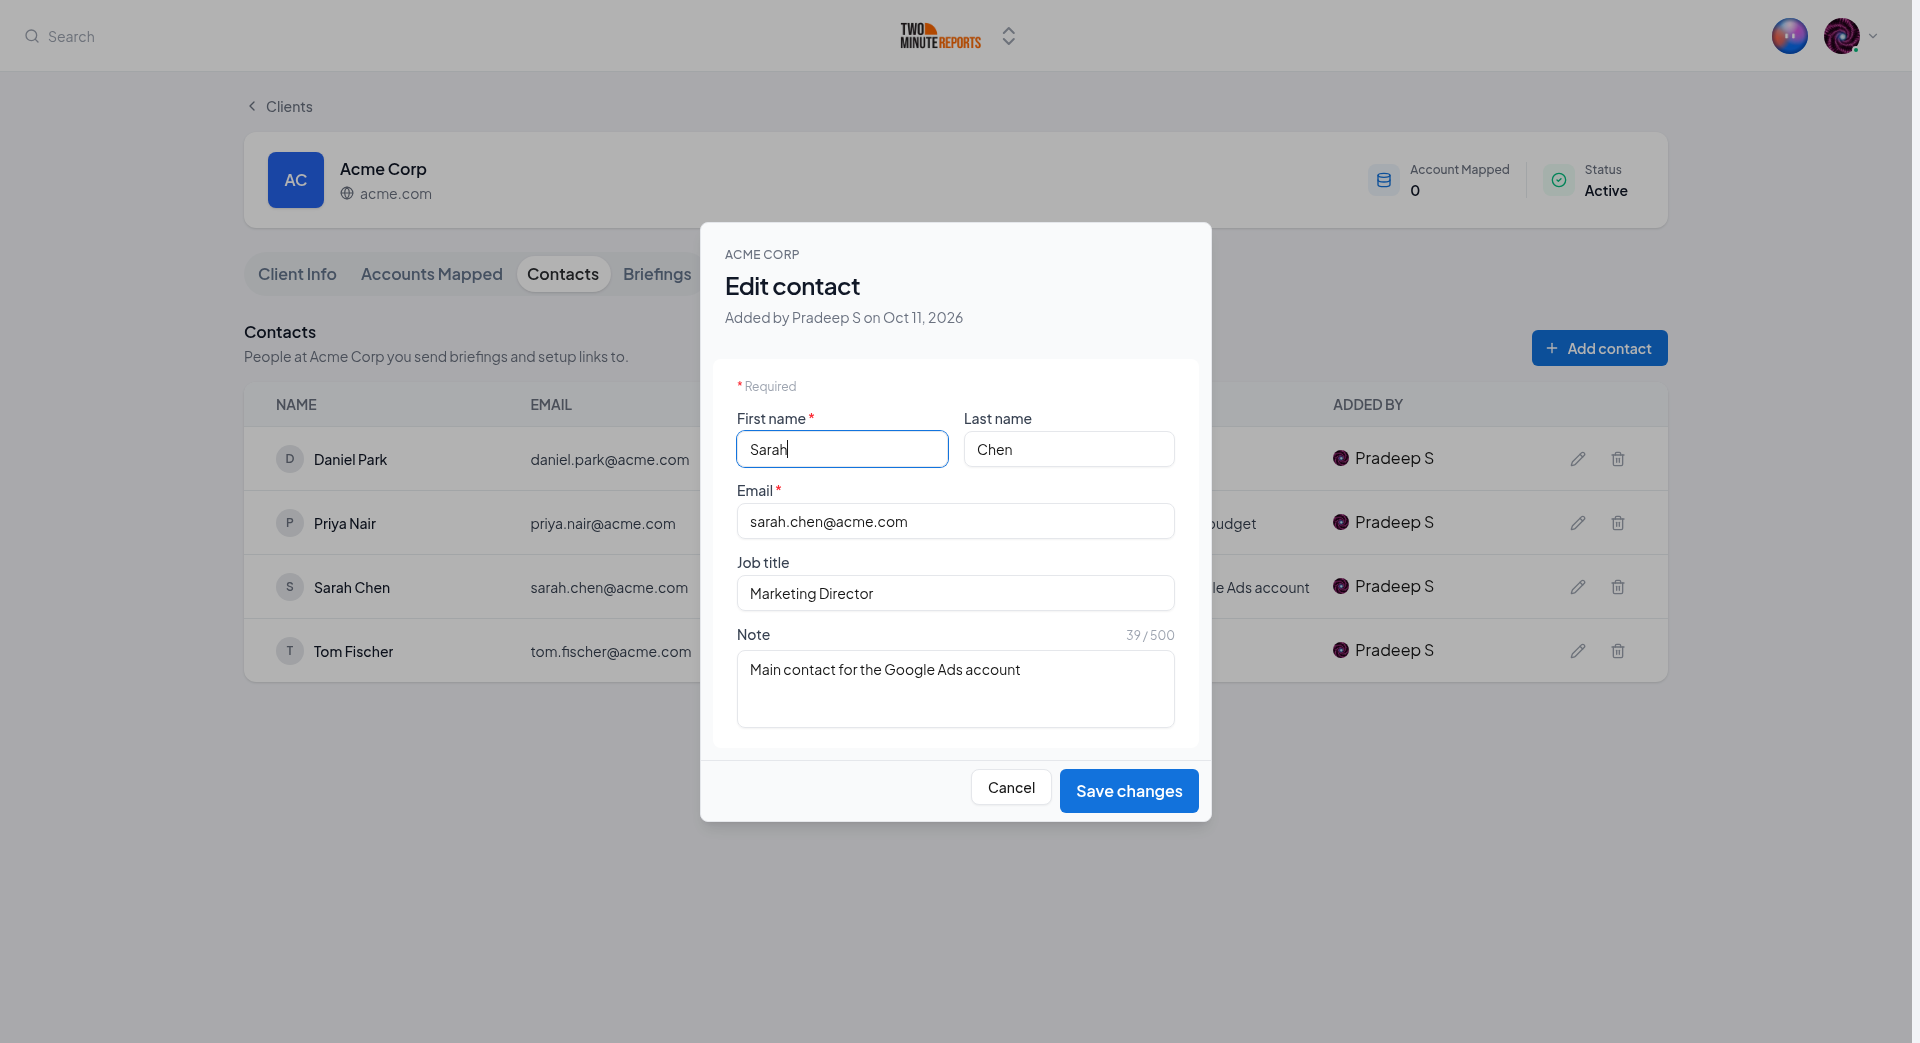Click the priya.nair@acme.com email cell
The width and height of the screenshot is (1920, 1043).
pyautogui.click(x=603, y=524)
